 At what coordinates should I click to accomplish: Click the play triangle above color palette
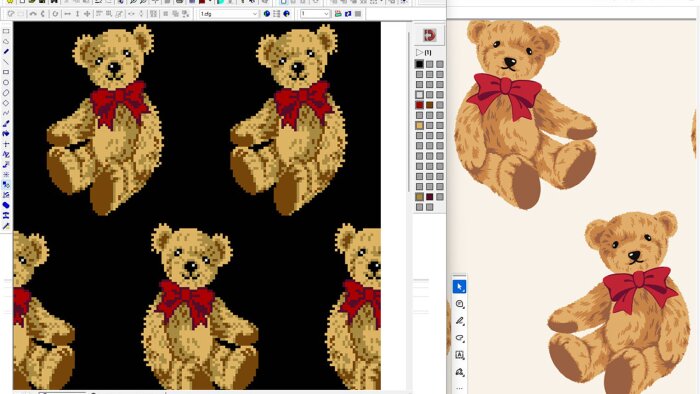(419, 53)
